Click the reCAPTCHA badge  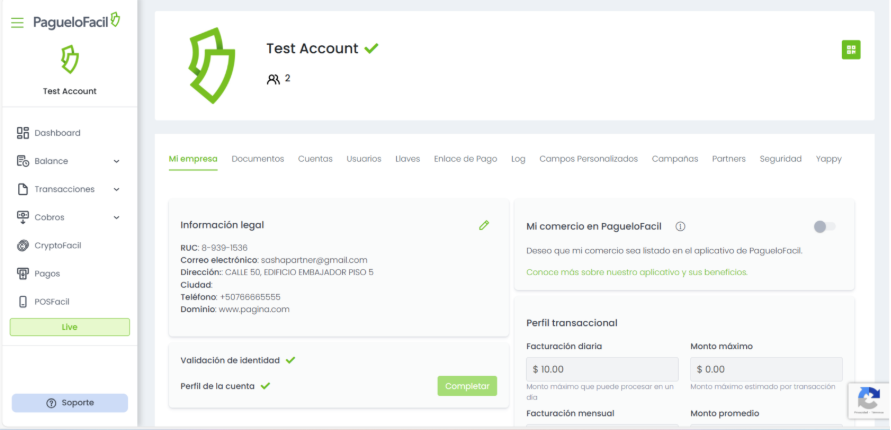[x=868, y=400]
